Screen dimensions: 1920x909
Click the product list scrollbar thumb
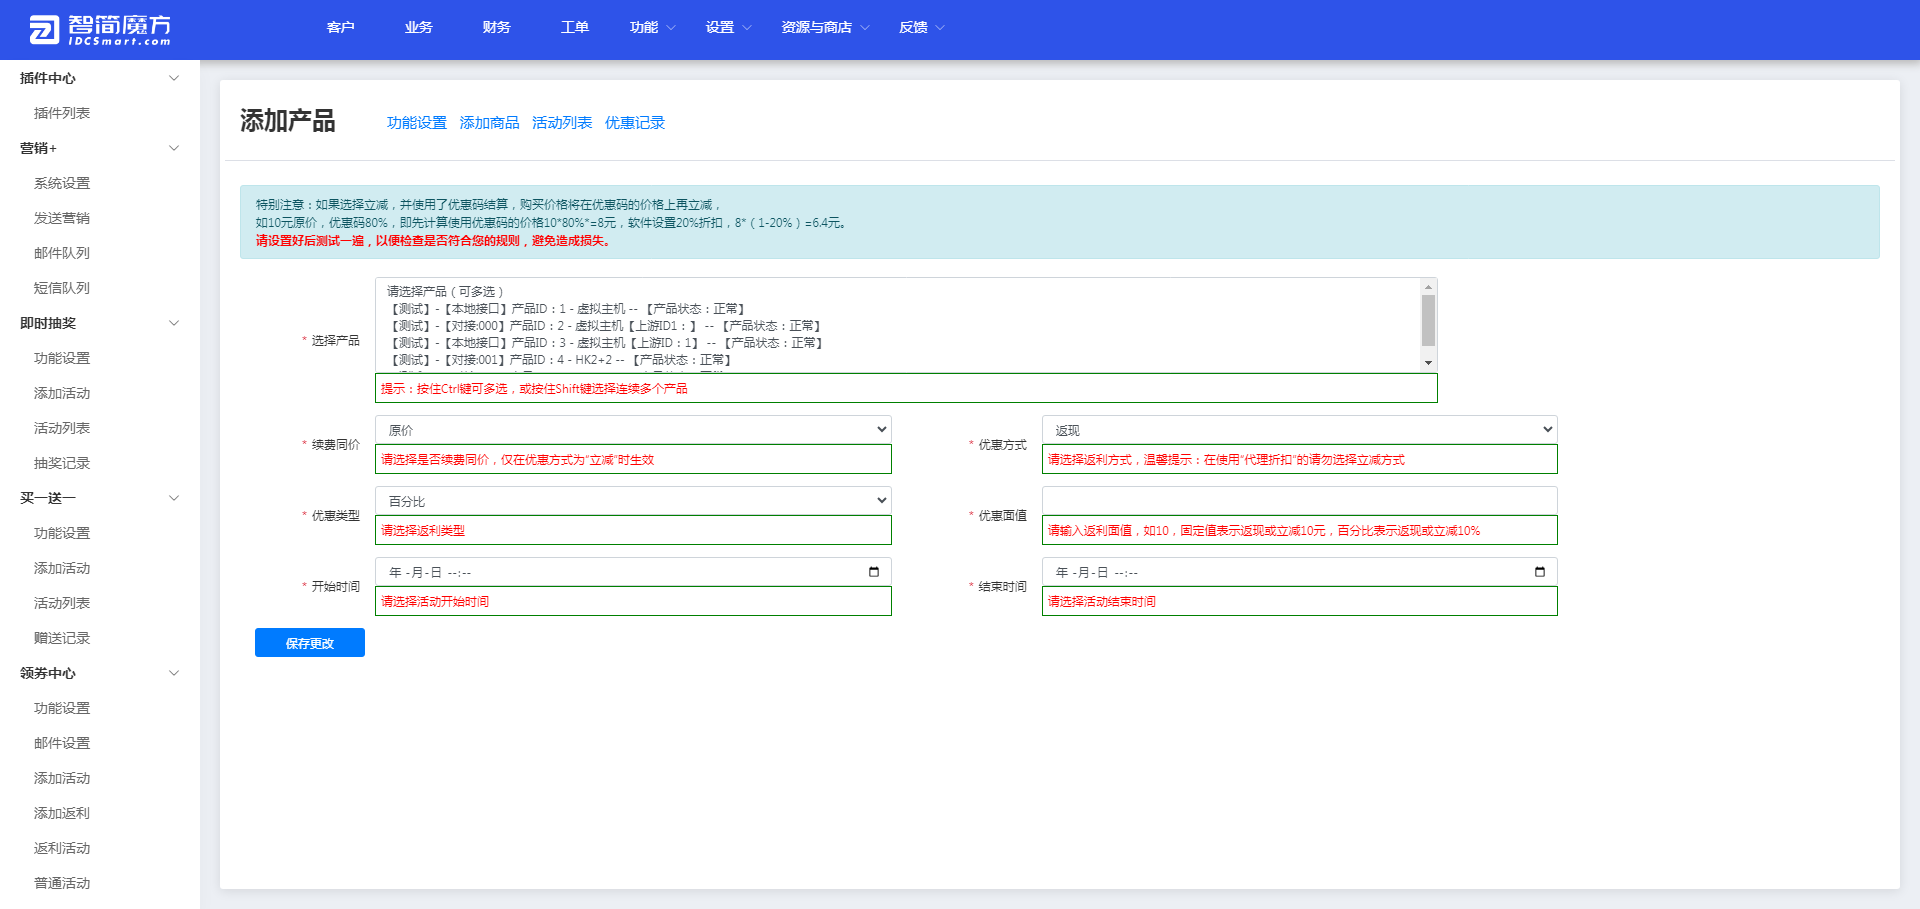(1428, 320)
